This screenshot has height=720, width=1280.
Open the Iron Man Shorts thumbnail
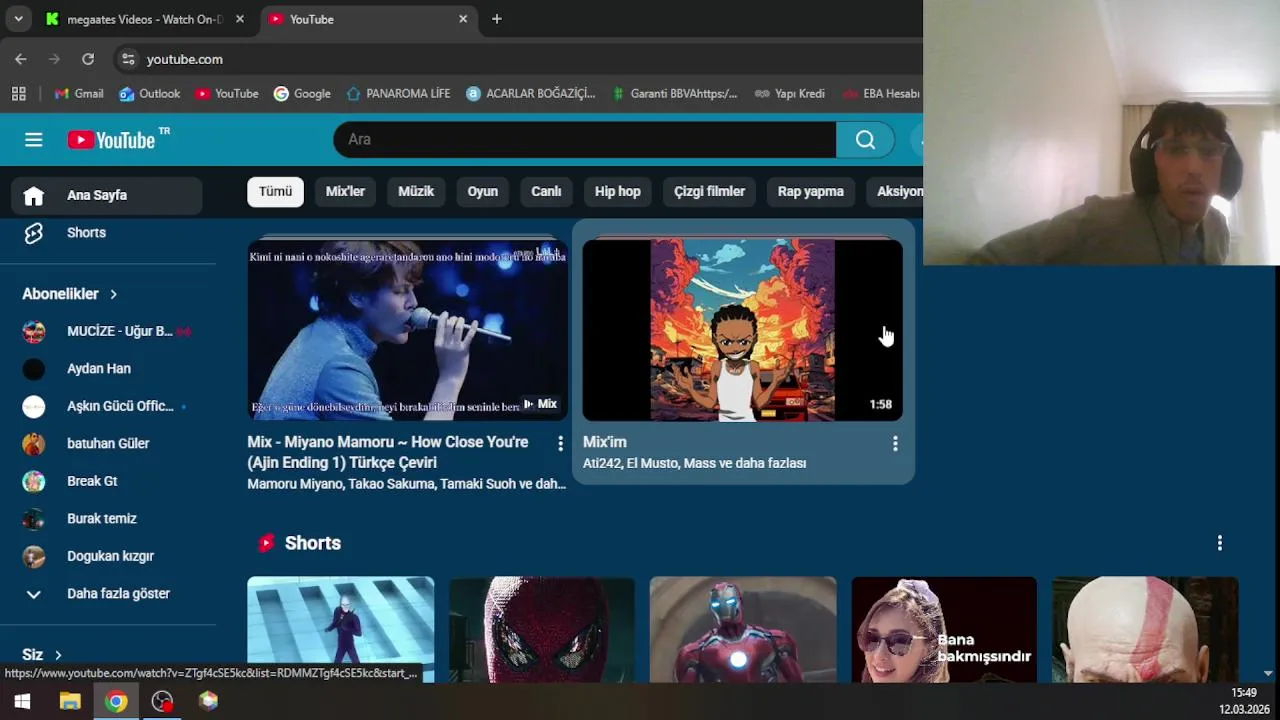coord(743,630)
